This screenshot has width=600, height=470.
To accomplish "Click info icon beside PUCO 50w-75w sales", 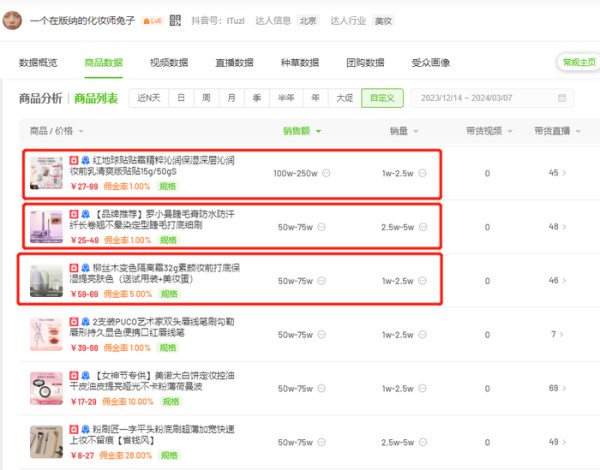I will [x=321, y=335].
